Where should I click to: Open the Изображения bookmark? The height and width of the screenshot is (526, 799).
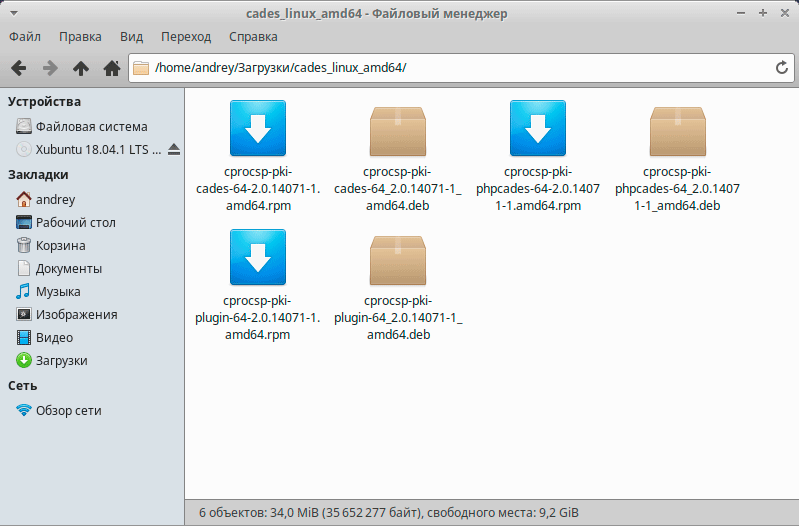tap(67, 314)
